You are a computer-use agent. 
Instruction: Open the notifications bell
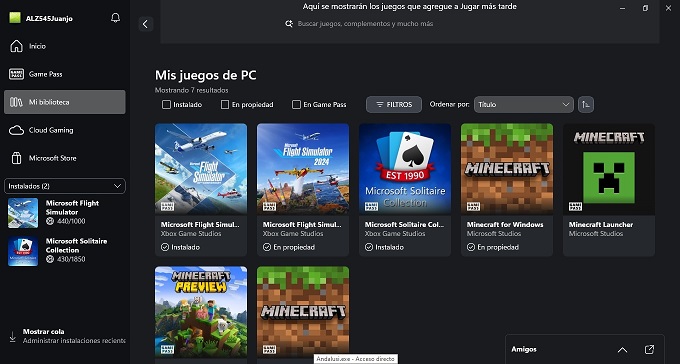(x=115, y=18)
